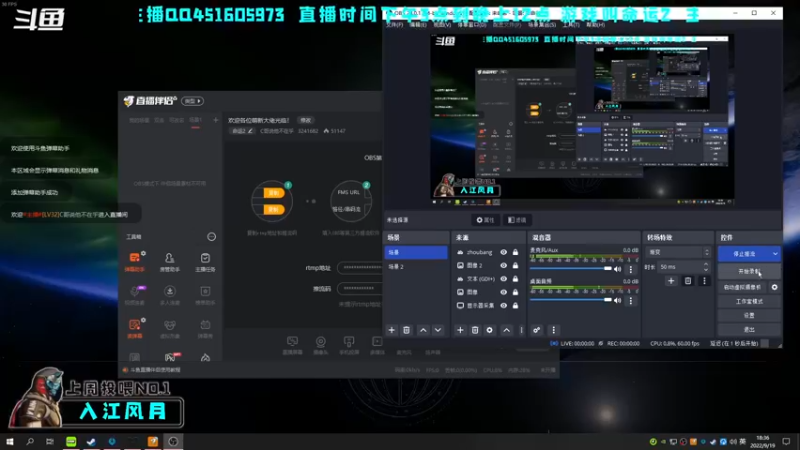Click 启动虚拟摄像机 button
The width and height of the screenshot is (800, 450).
point(743,287)
